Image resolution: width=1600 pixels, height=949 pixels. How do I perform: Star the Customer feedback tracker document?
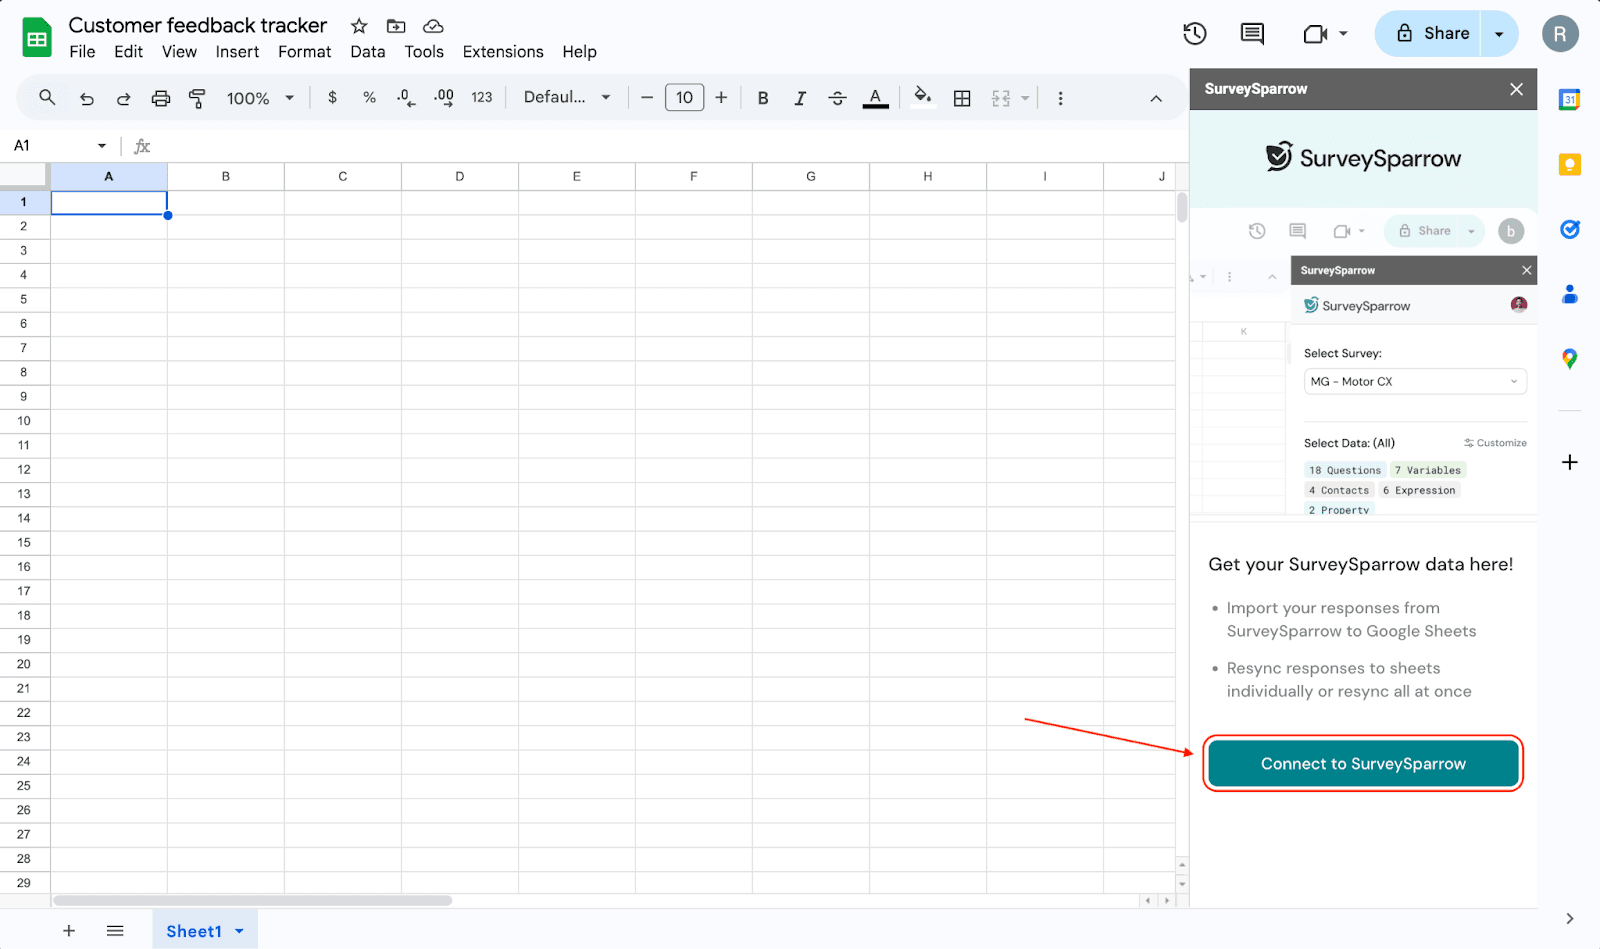click(359, 26)
